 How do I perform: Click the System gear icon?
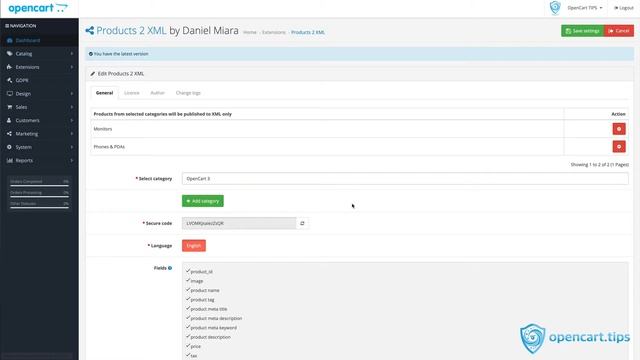click(9, 147)
